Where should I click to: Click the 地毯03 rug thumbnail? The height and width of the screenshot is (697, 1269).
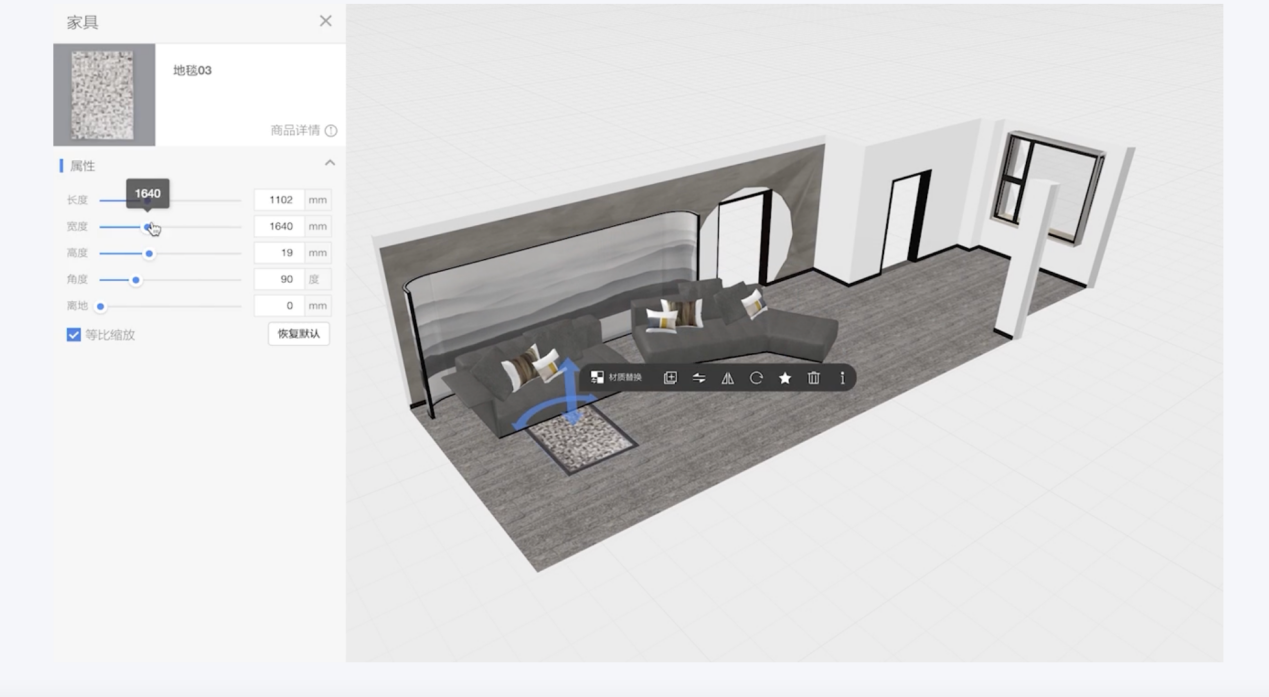(x=104, y=95)
